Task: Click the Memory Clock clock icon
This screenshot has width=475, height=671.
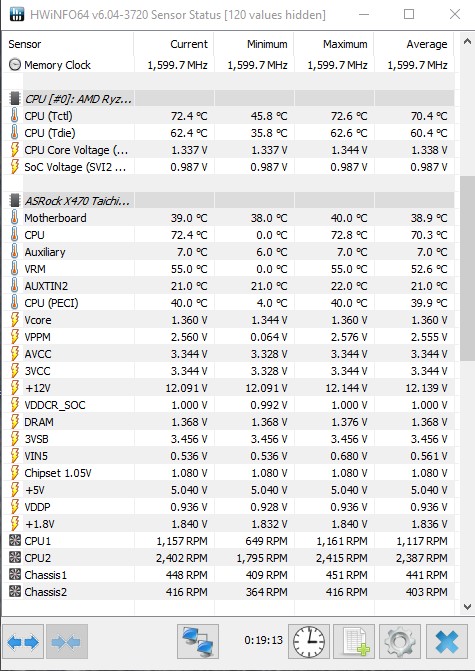Action: point(15,65)
